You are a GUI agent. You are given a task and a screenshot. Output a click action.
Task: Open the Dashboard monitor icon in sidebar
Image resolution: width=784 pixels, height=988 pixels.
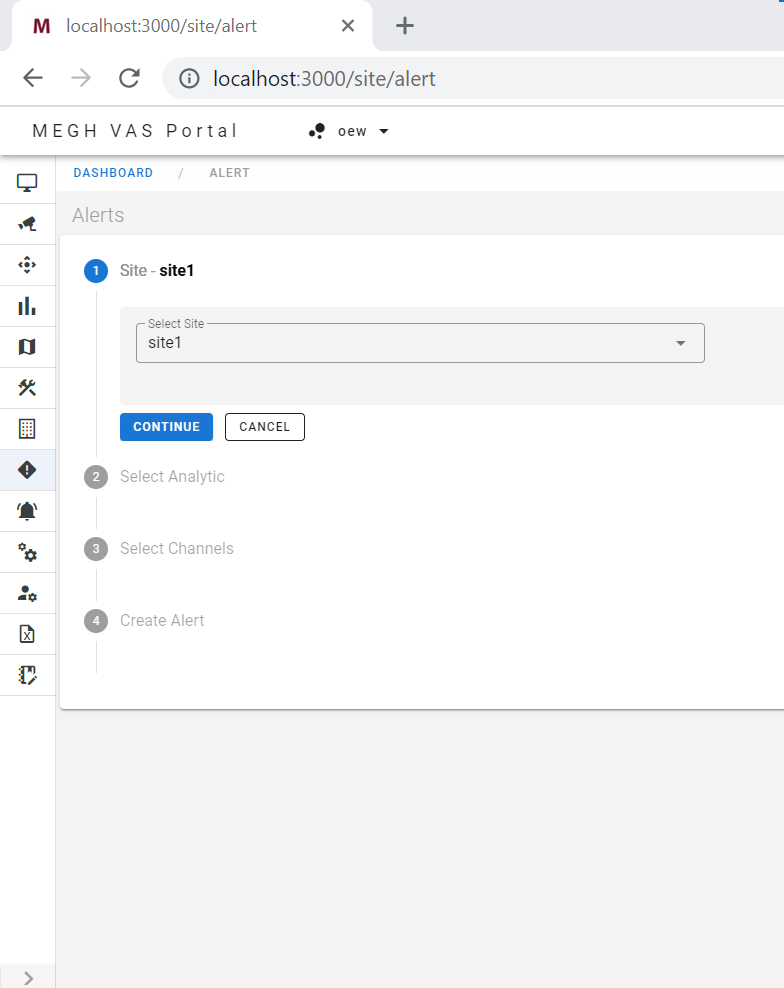[27, 182]
